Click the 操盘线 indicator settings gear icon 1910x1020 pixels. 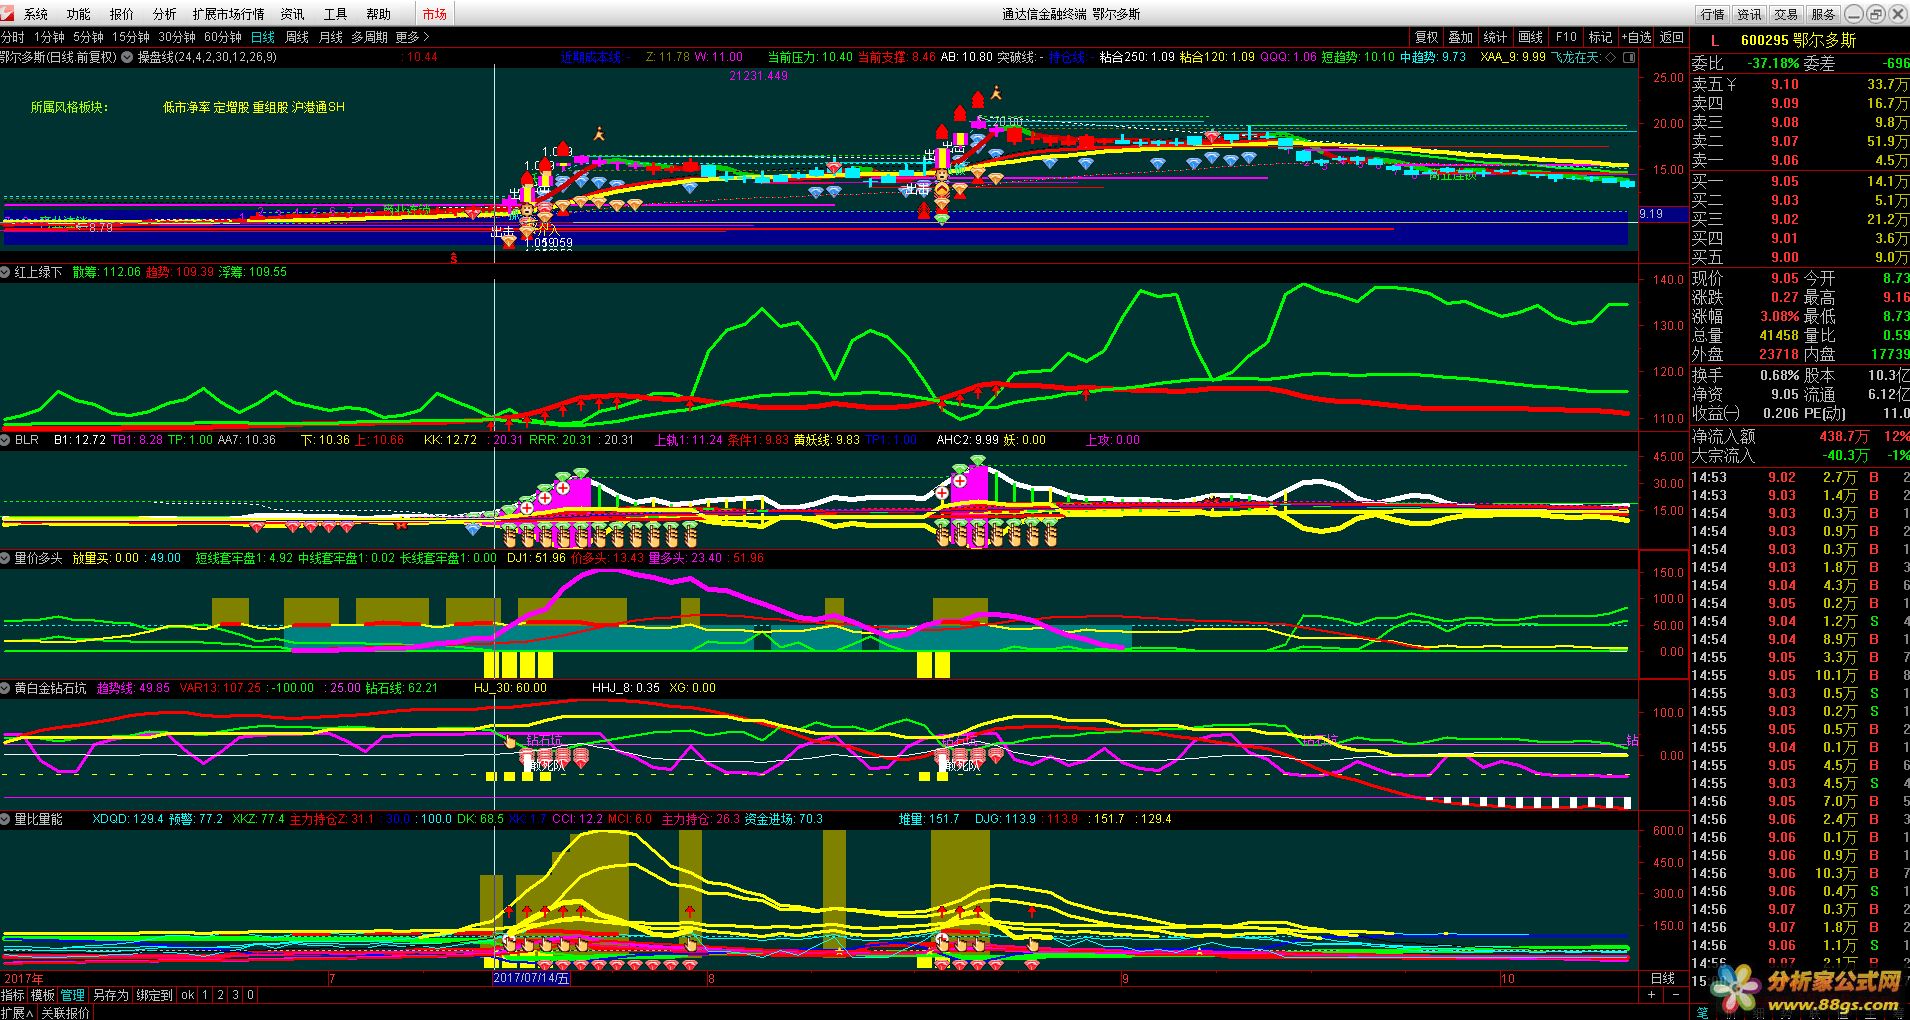coord(128,58)
